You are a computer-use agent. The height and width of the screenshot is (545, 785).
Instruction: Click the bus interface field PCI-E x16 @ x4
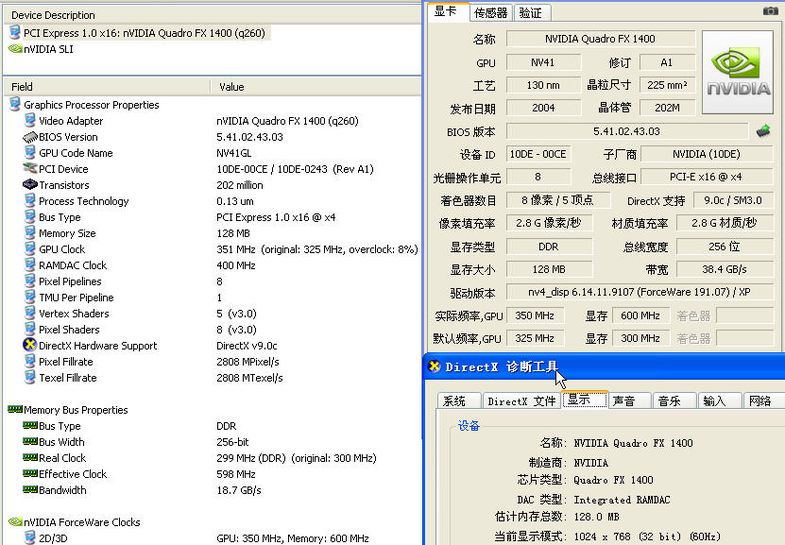706,177
